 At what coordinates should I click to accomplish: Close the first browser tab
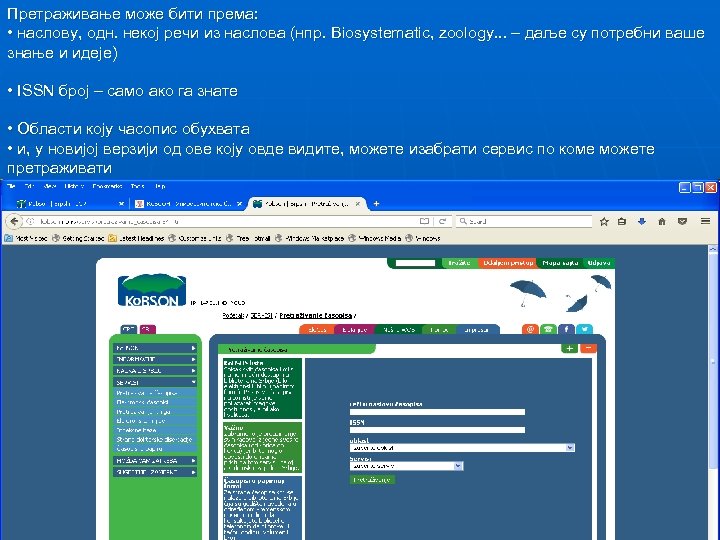121,203
